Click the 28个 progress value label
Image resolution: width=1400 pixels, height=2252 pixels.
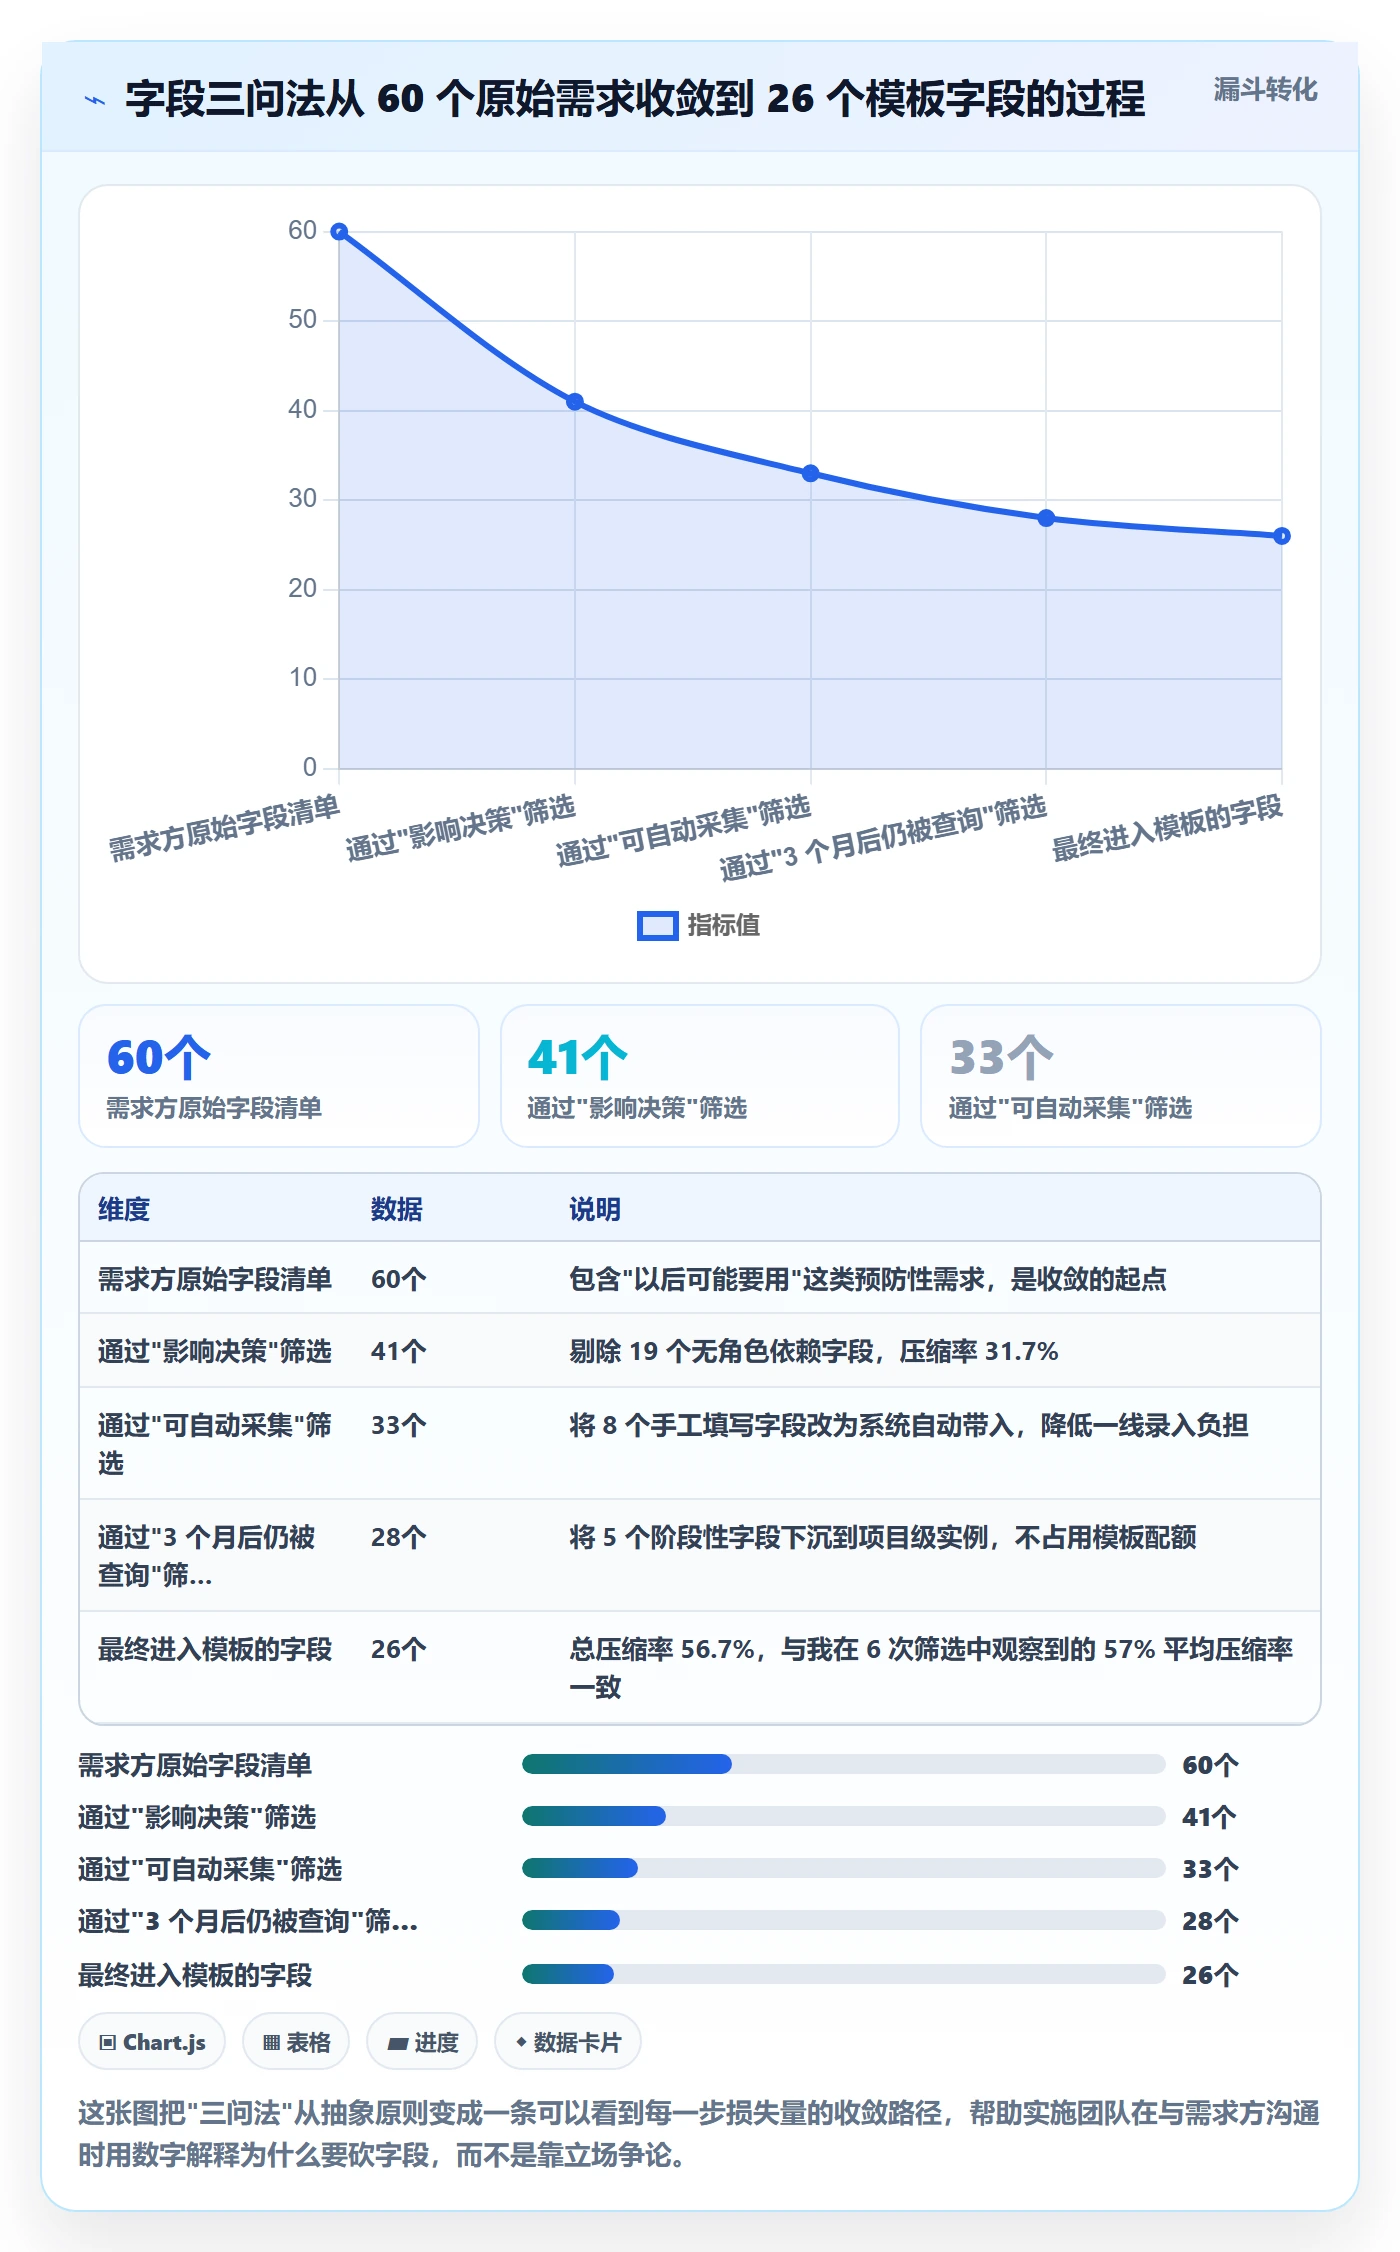click(1210, 1921)
